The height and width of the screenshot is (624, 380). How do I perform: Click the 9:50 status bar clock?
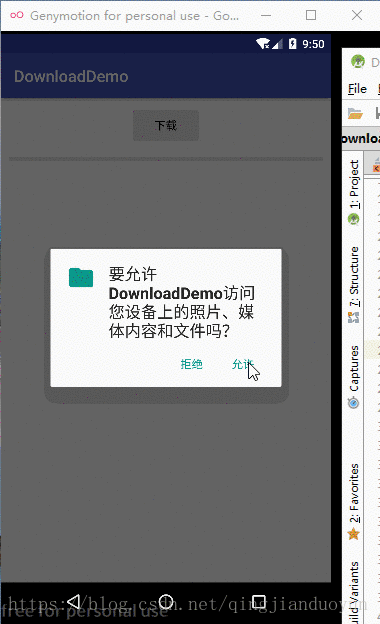[x=313, y=44]
